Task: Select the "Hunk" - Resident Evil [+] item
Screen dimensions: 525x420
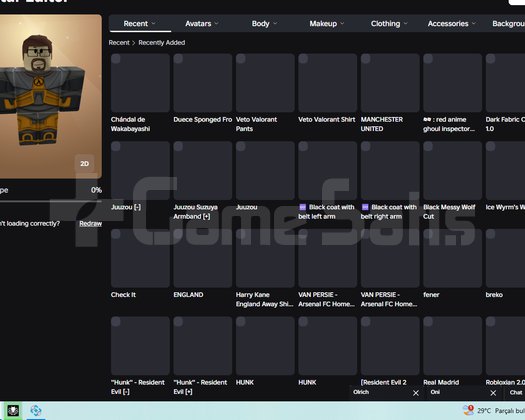Action: click(203, 346)
